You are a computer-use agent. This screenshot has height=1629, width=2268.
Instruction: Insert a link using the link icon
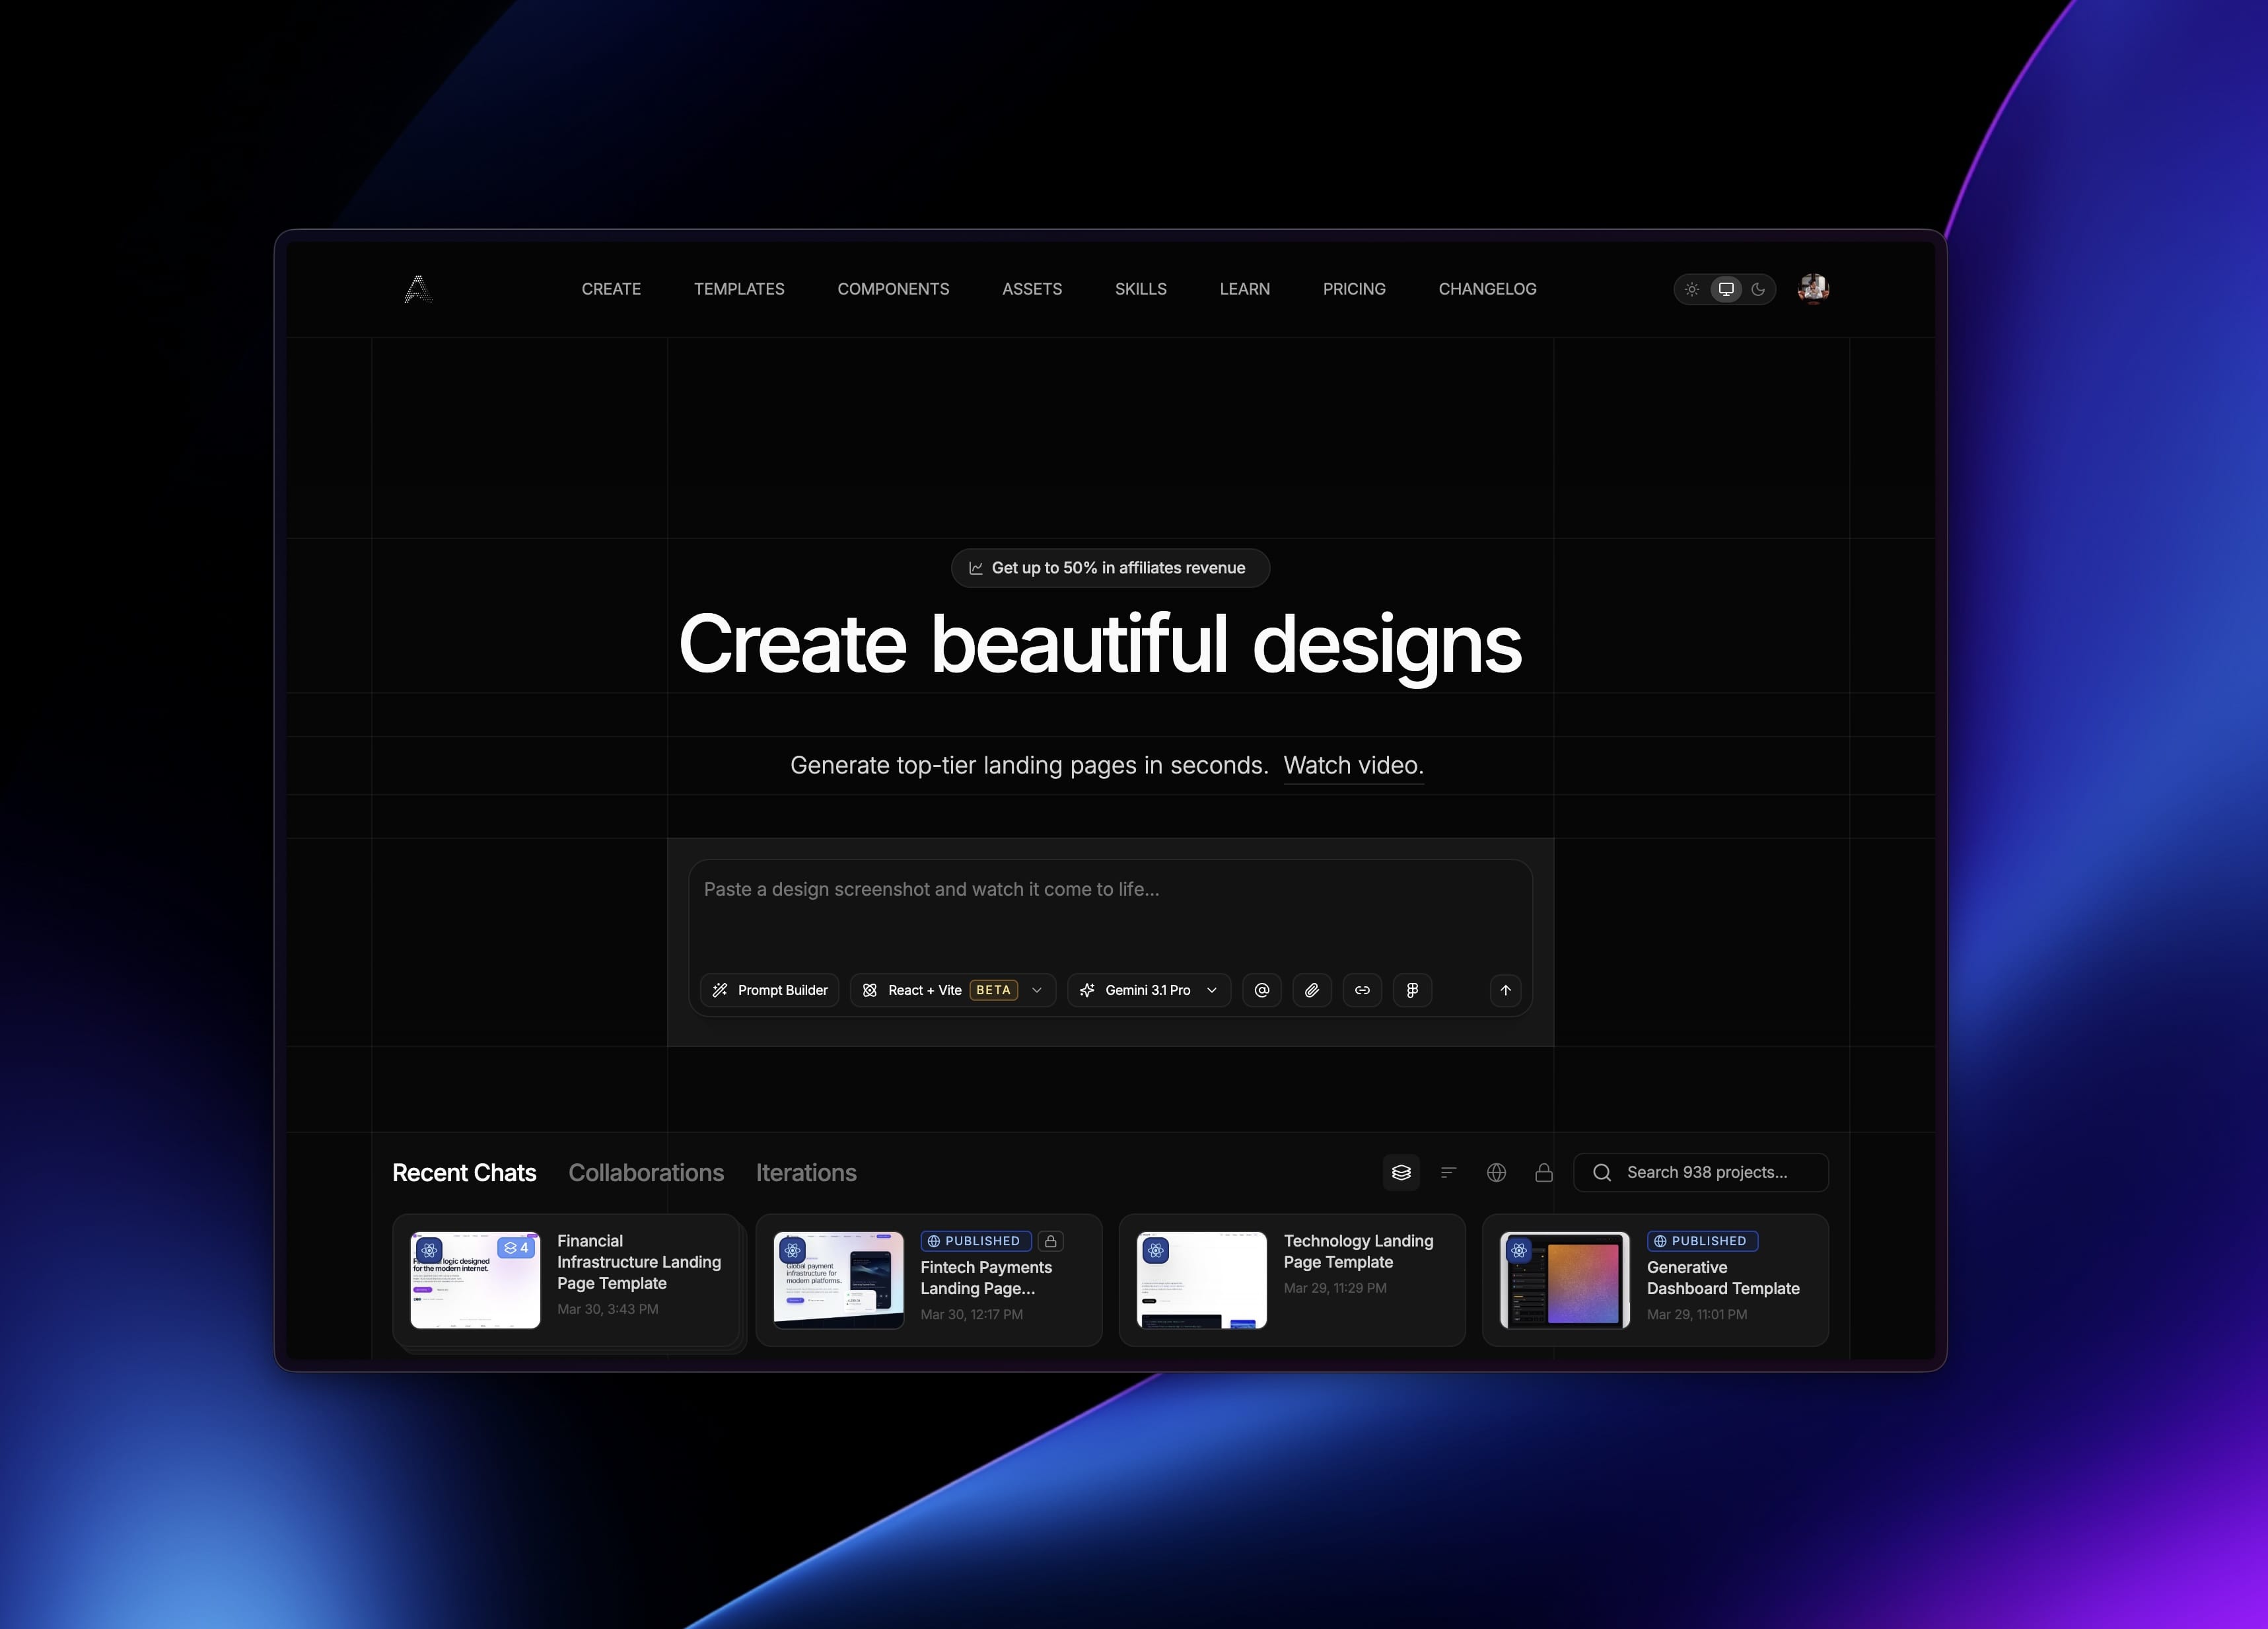(x=1362, y=990)
